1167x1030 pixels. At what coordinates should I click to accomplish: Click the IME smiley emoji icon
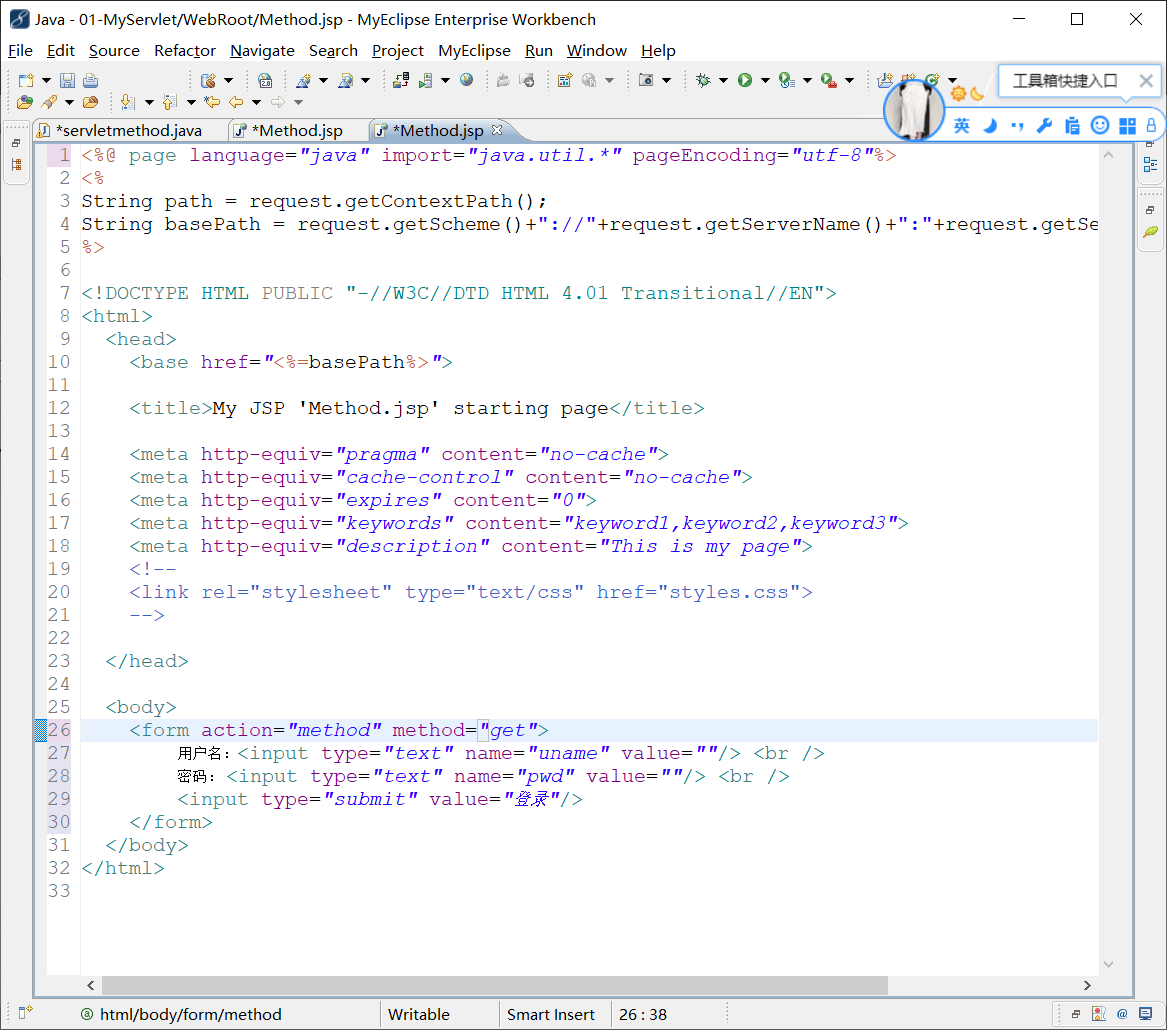click(x=1100, y=125)
